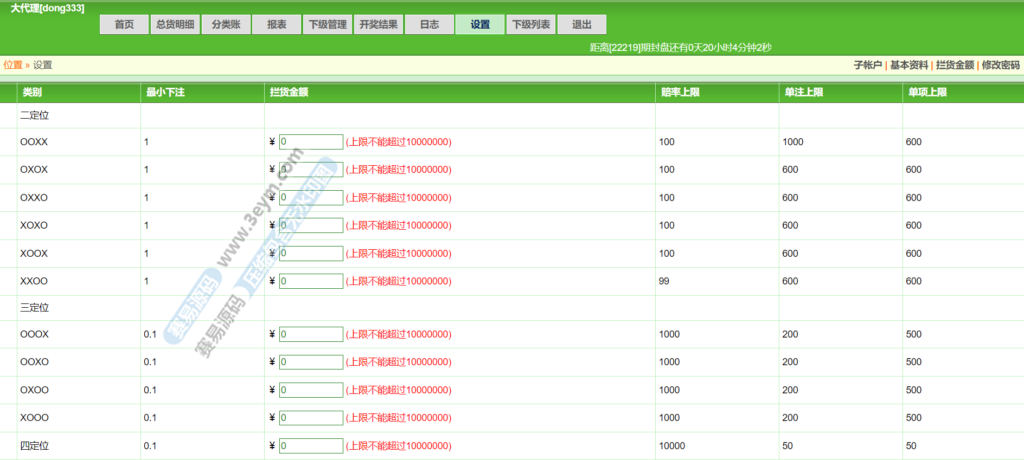Click the amount field in XOXO row
The image size is (1024, 460).
pyautogui.click(x=311, y=226)
